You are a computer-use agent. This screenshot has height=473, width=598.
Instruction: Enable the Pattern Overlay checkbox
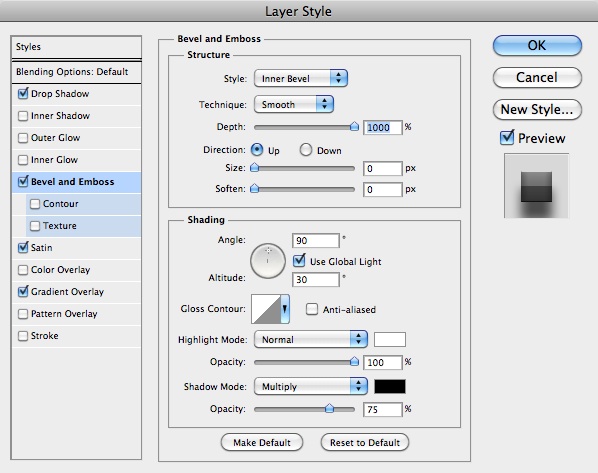23,314
